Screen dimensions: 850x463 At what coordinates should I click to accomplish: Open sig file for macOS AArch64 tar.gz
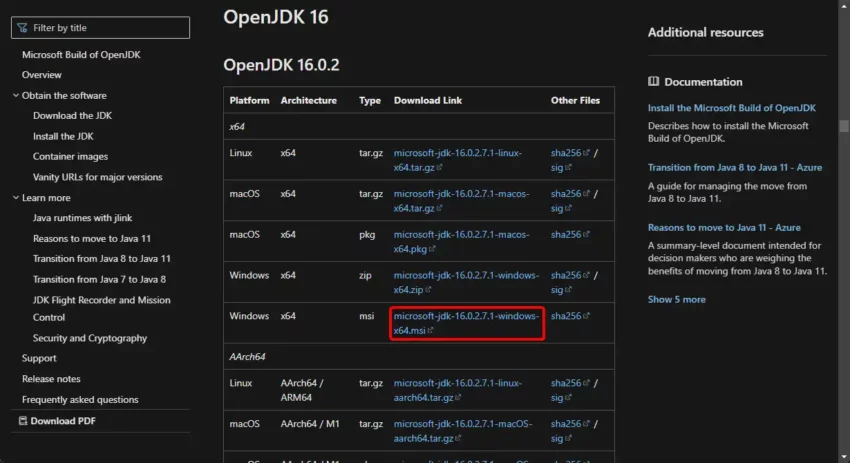pyautogui.click(x=561, y=438)
